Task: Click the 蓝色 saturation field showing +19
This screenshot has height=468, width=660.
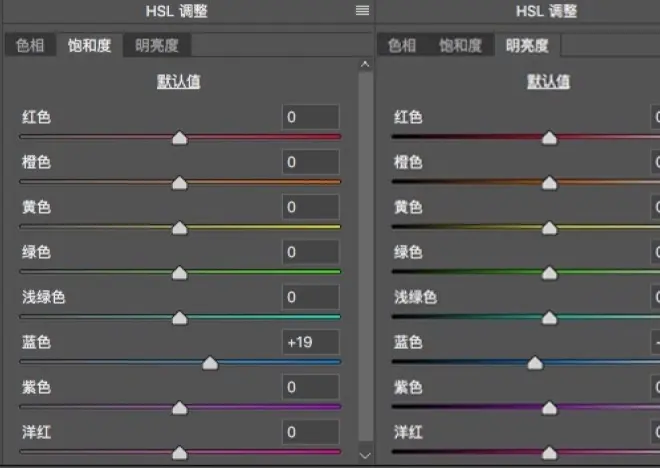Action: coord(311,342)
